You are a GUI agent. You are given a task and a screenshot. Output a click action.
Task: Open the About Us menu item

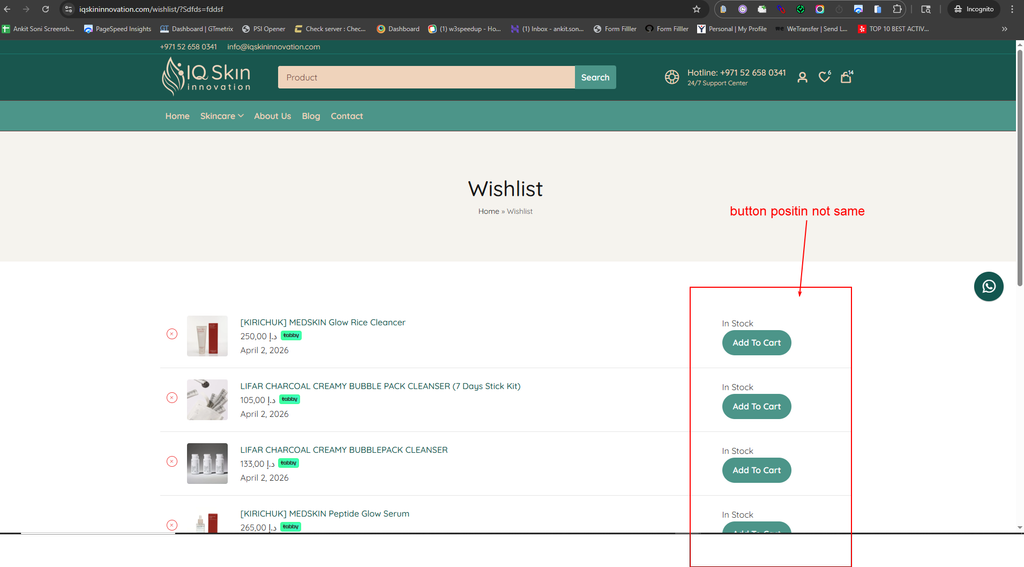(x=272, y=116)
